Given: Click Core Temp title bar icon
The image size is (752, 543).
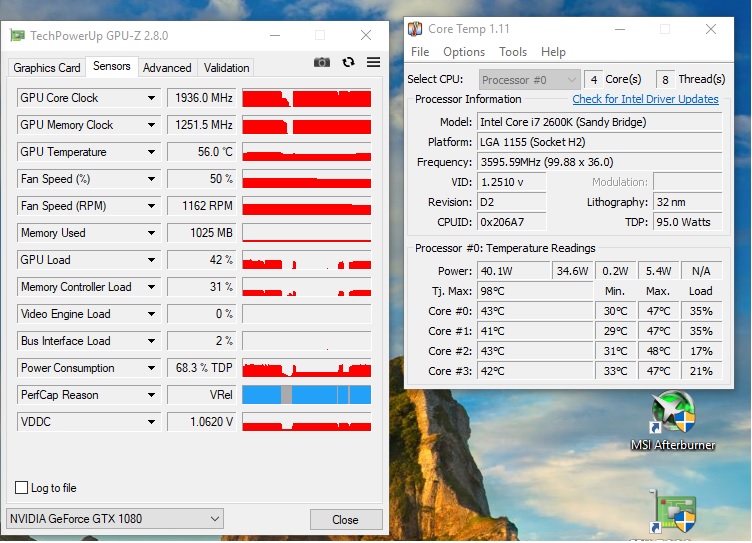Looking at the screenshot, I should coord(415,29).
